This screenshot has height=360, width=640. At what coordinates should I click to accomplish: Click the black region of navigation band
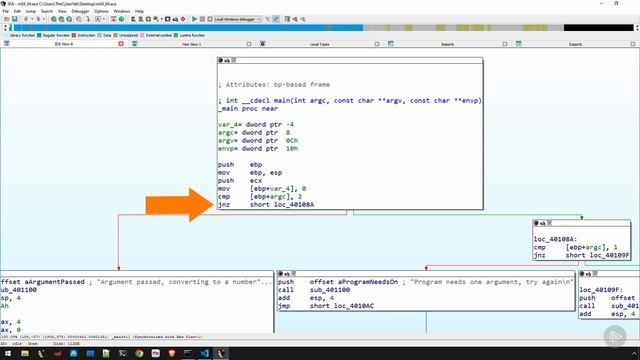click(x=598, y=28)
